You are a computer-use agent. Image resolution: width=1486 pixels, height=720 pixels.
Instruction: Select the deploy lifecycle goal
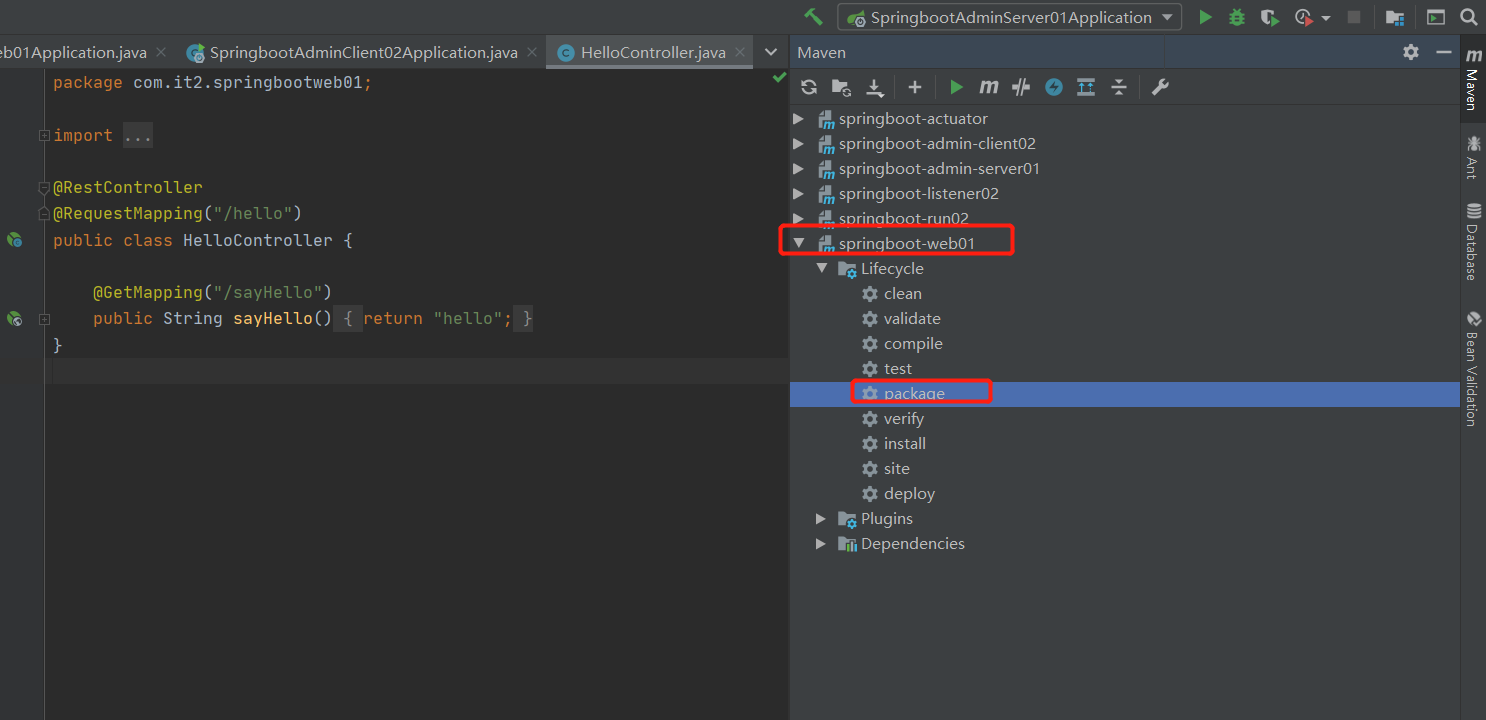(909, 493)
